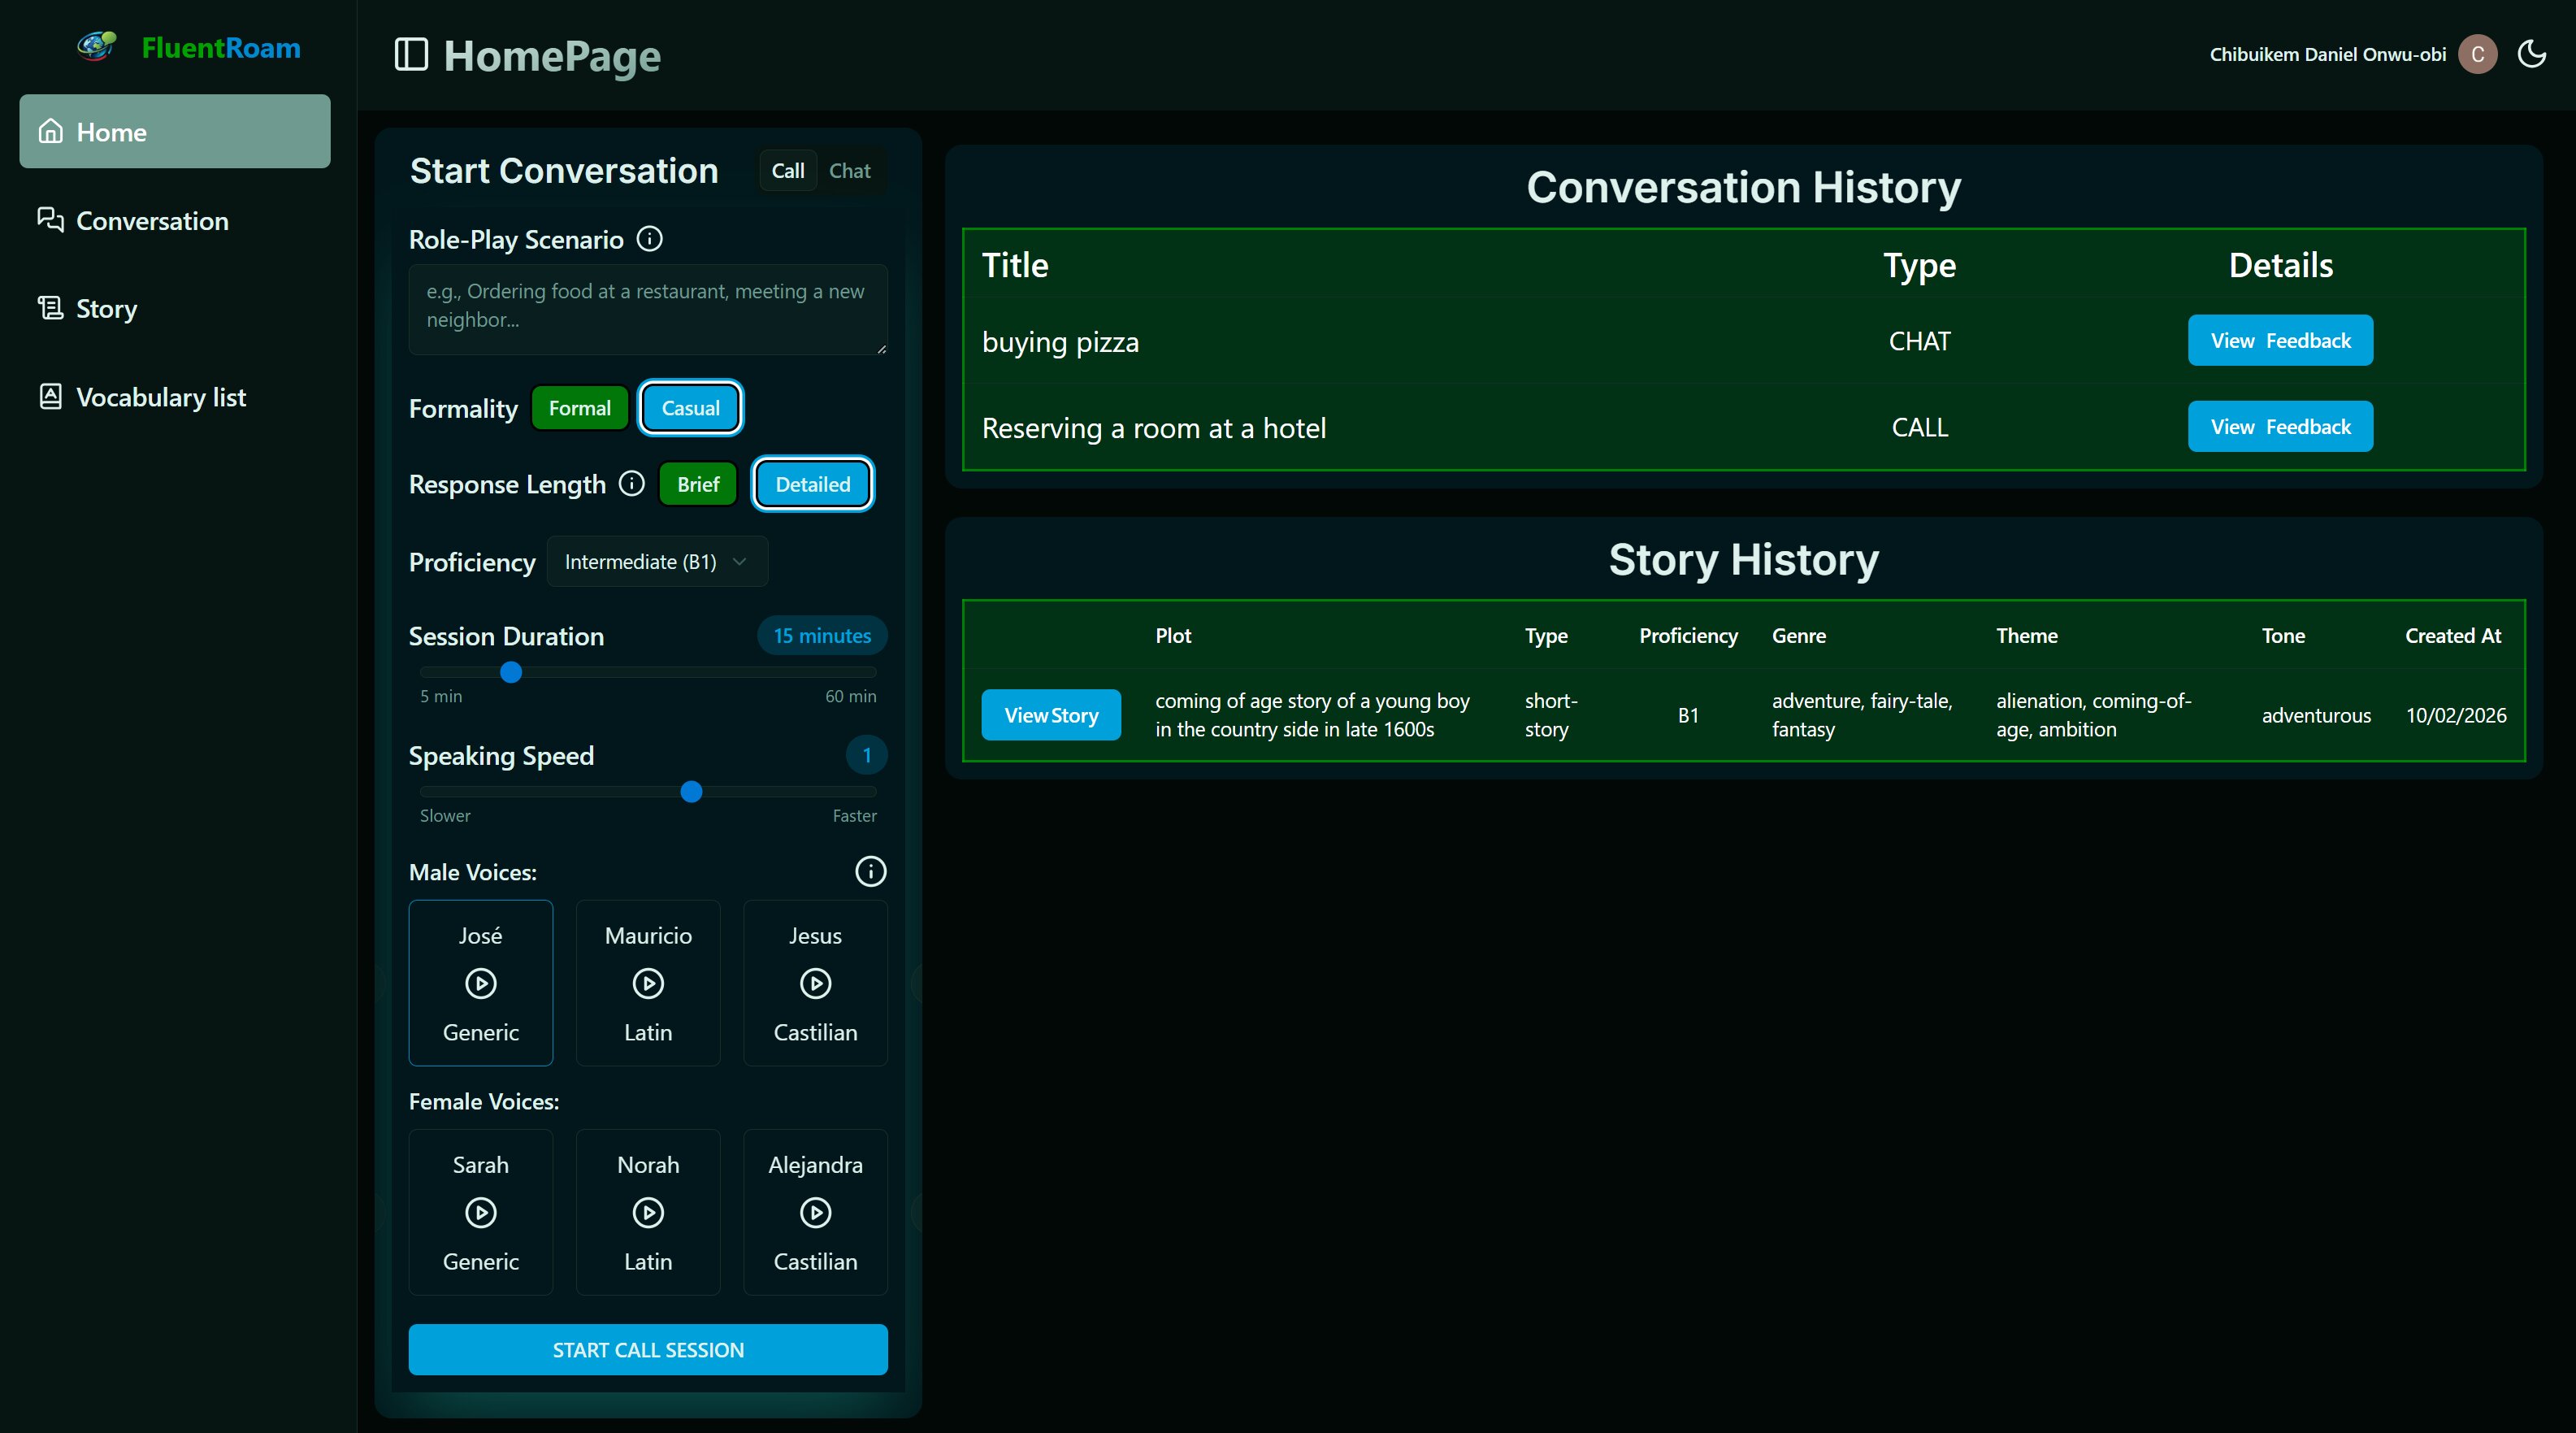The image size is (2576, 1433).
Task: Toggle the sidebar panel icon
Action: [x=411, y=55]
